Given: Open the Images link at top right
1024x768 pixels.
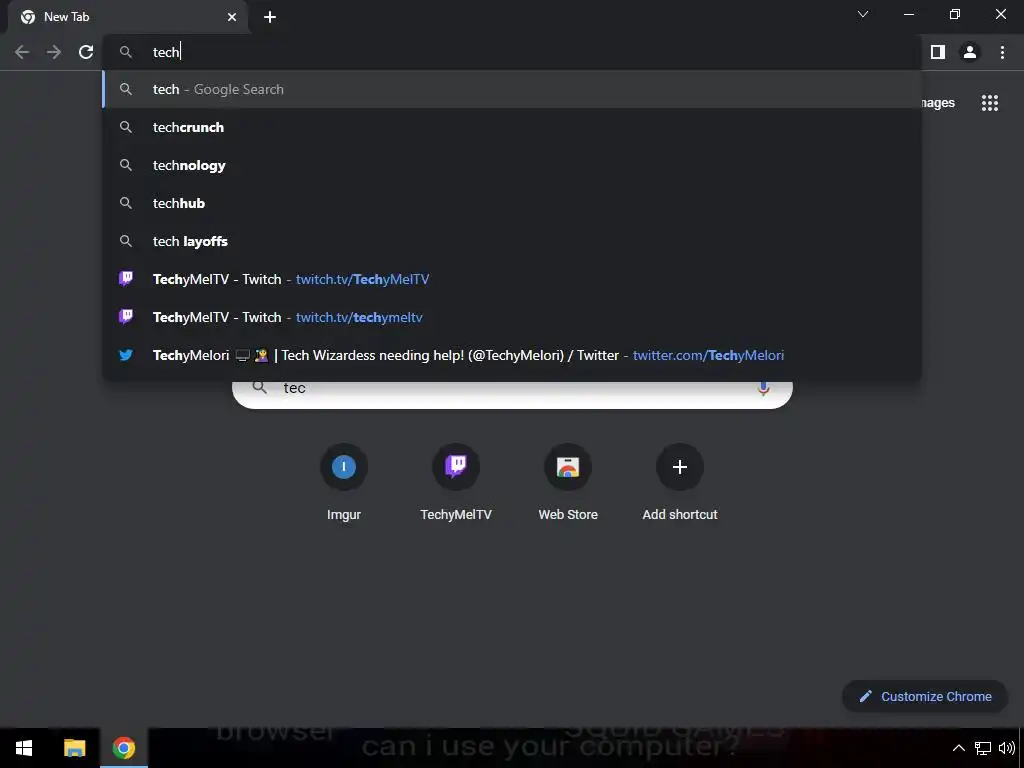Looking at the screenshot, I should click(938, 103).
